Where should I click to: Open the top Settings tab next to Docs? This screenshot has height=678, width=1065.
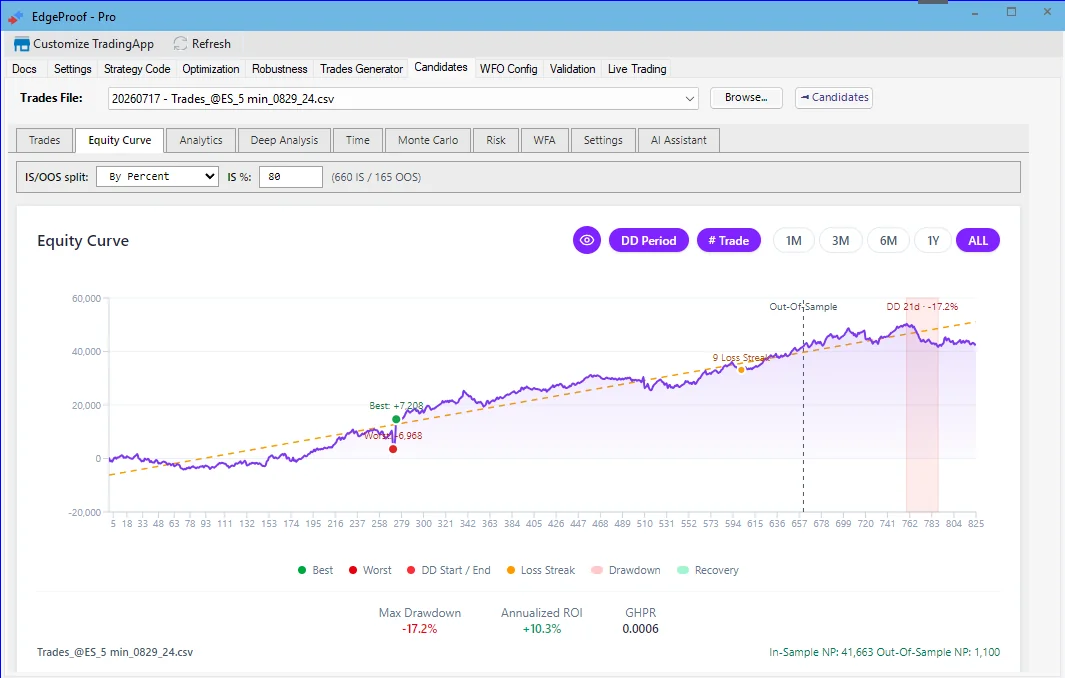73,69
